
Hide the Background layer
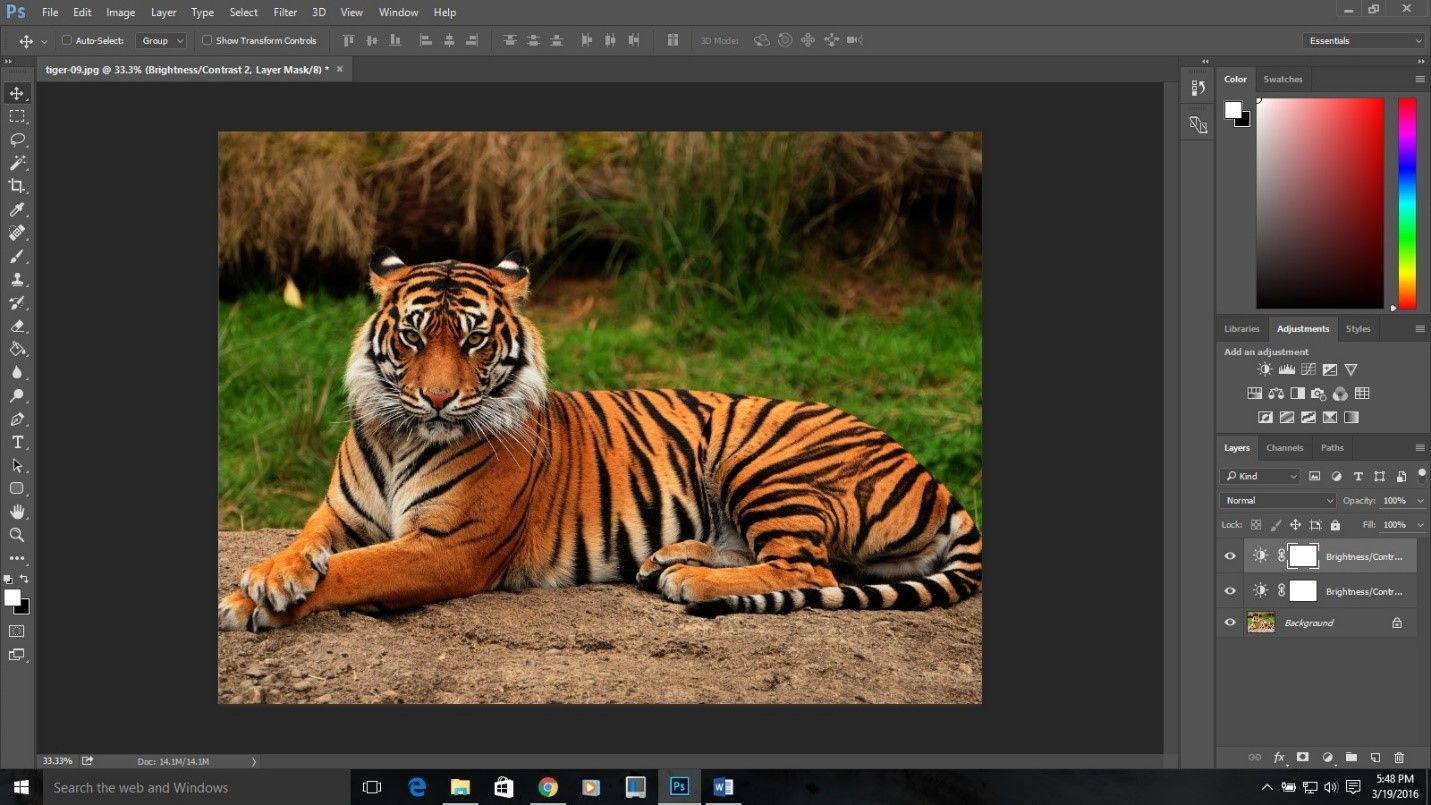point(1230,622)
